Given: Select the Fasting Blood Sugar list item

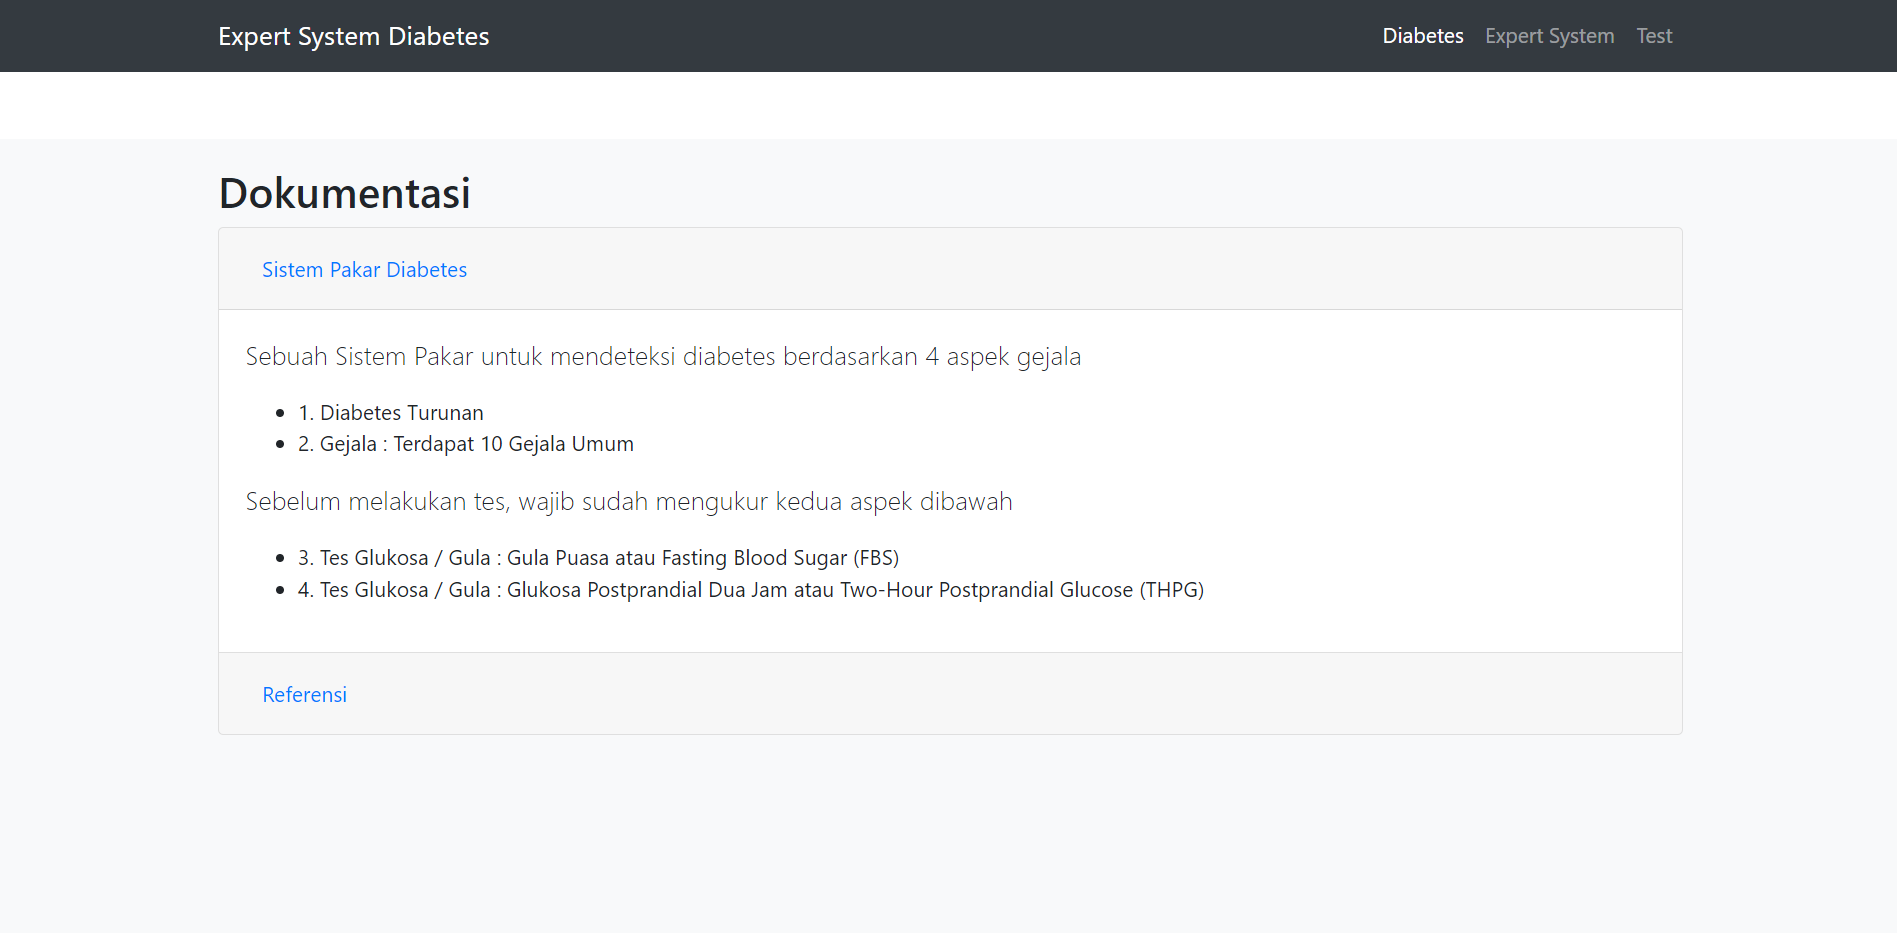Looking at the screenshot, I should [598, 558].
